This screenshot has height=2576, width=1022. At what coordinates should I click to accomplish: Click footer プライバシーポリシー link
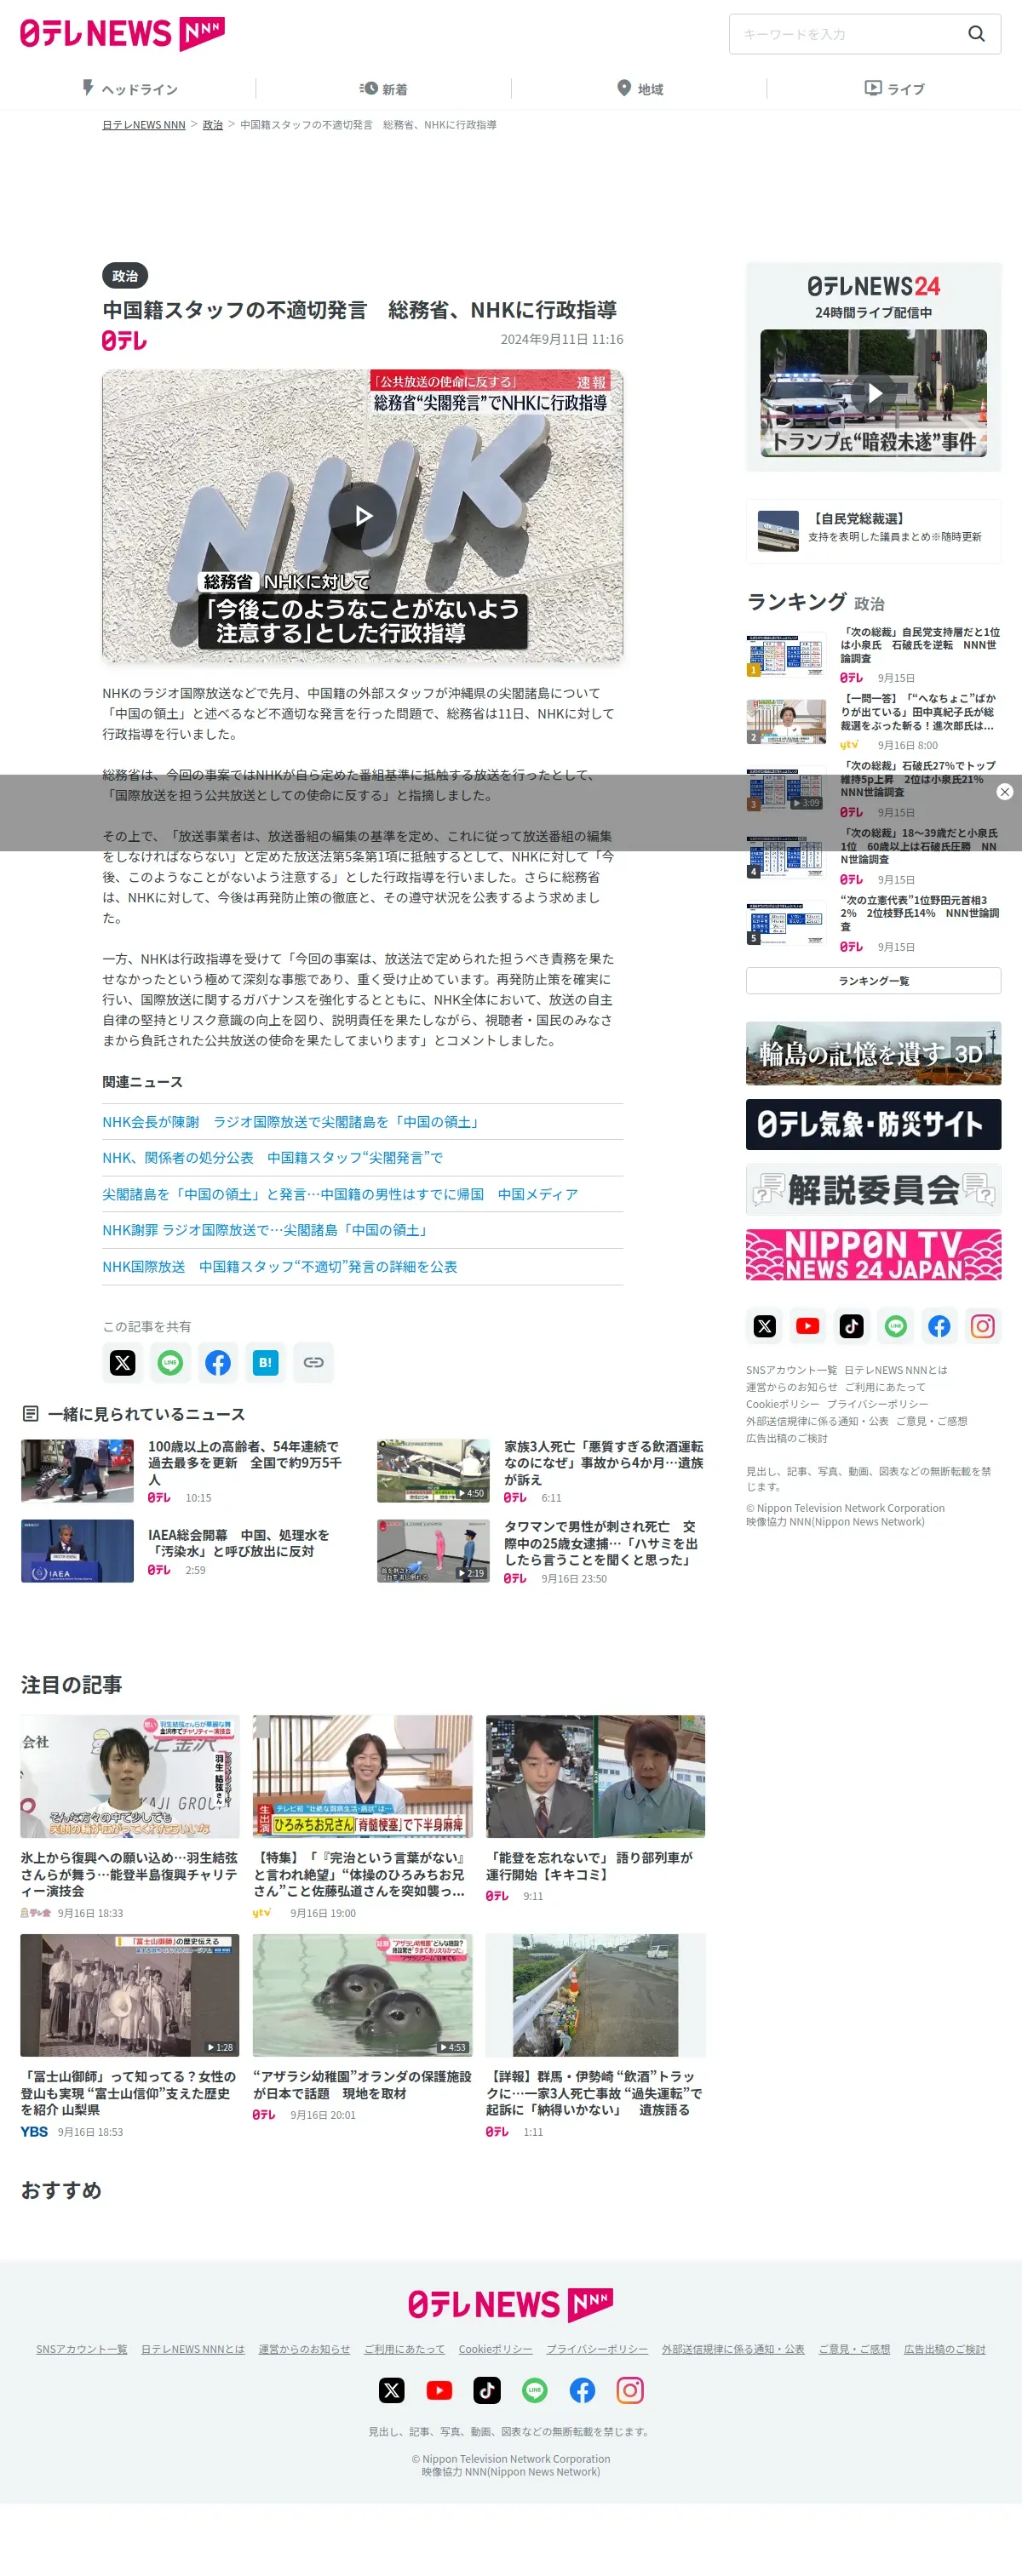pyautogui.click(x=597, y=2349)
